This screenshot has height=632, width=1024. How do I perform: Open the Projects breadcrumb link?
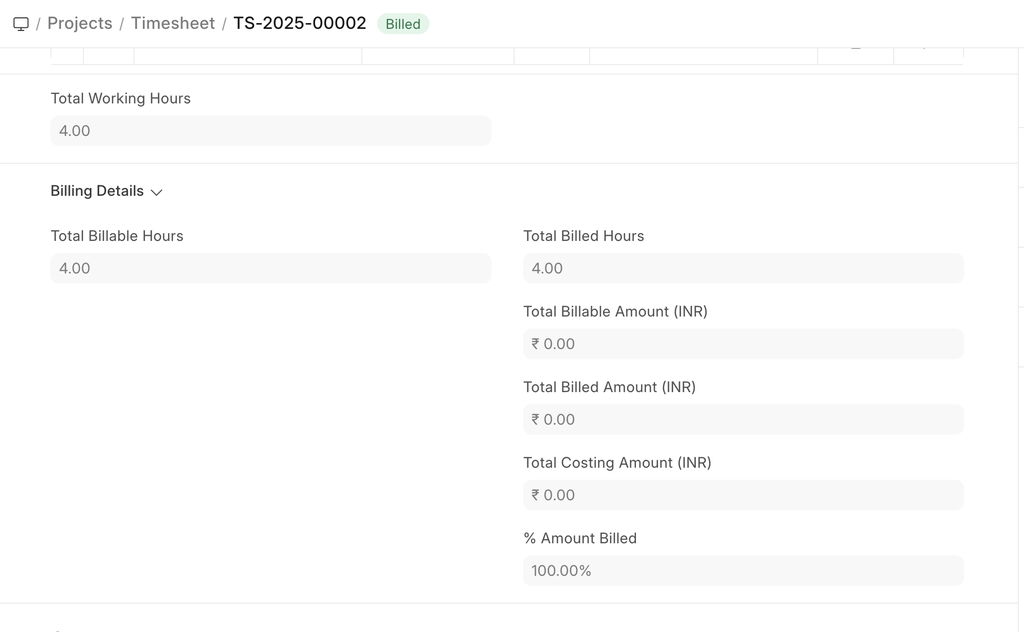(80, 24)
